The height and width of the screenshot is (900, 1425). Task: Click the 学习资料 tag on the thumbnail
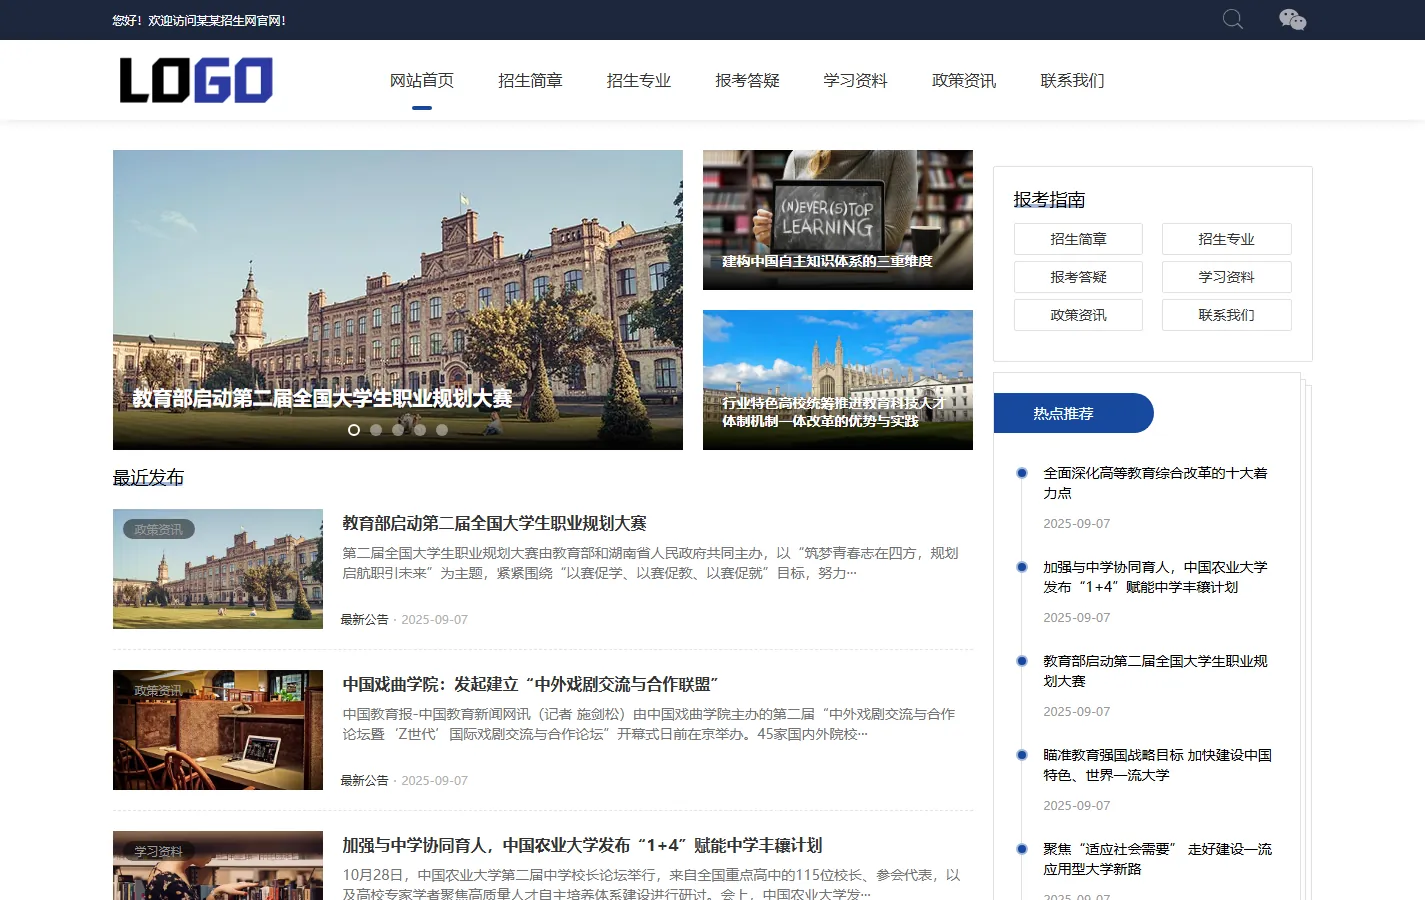(158, 852)
